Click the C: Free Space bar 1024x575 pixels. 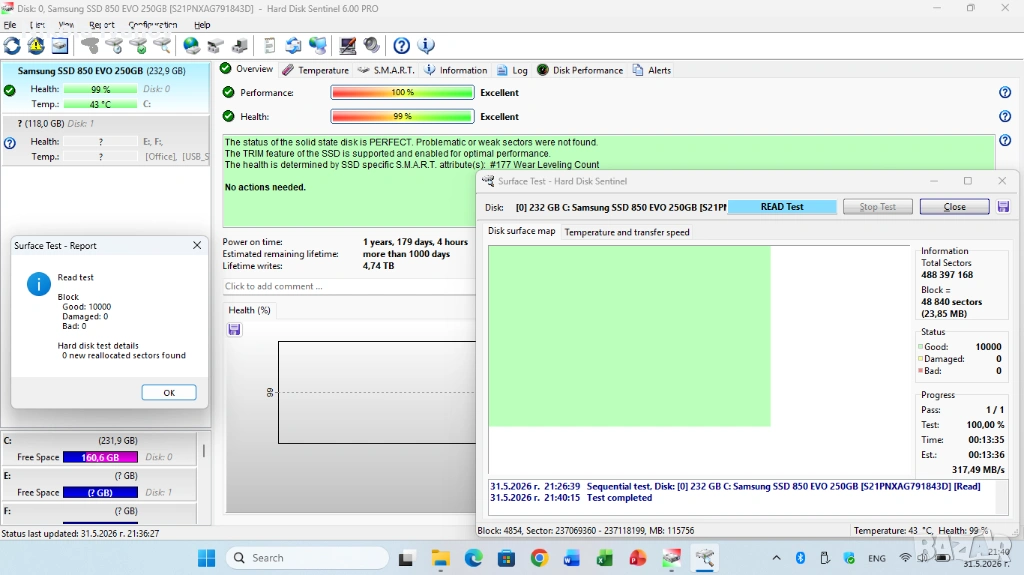(x=100, y=457)
